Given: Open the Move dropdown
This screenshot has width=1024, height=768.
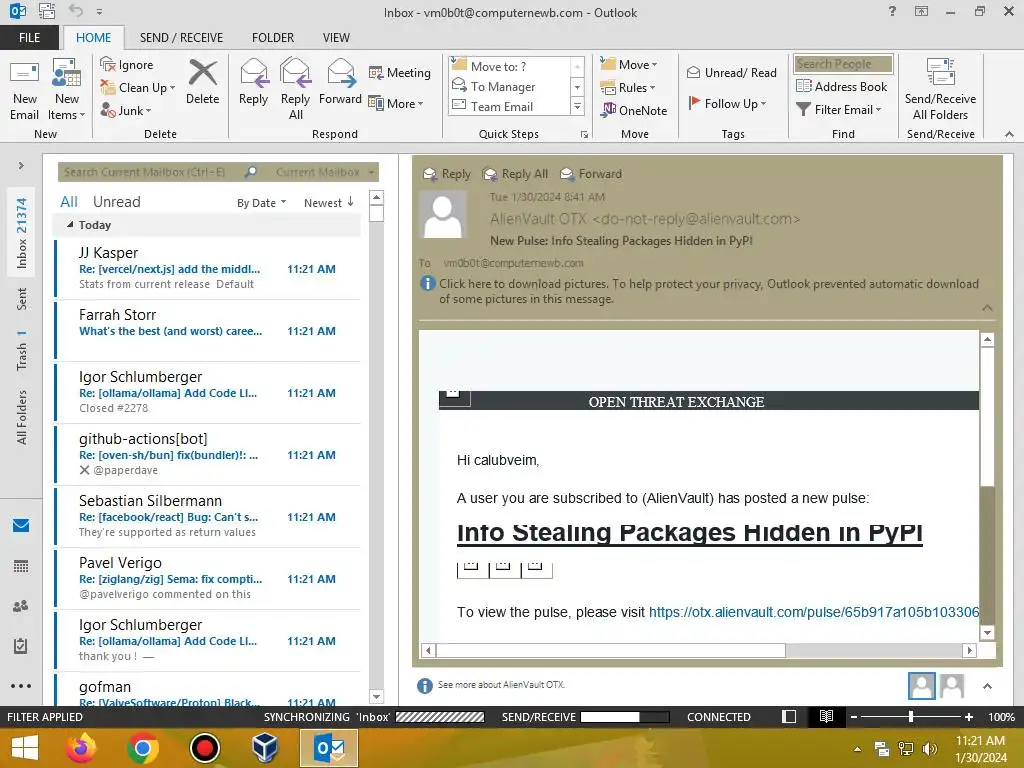Looking at the screenshot, I should tap(628, 65).
